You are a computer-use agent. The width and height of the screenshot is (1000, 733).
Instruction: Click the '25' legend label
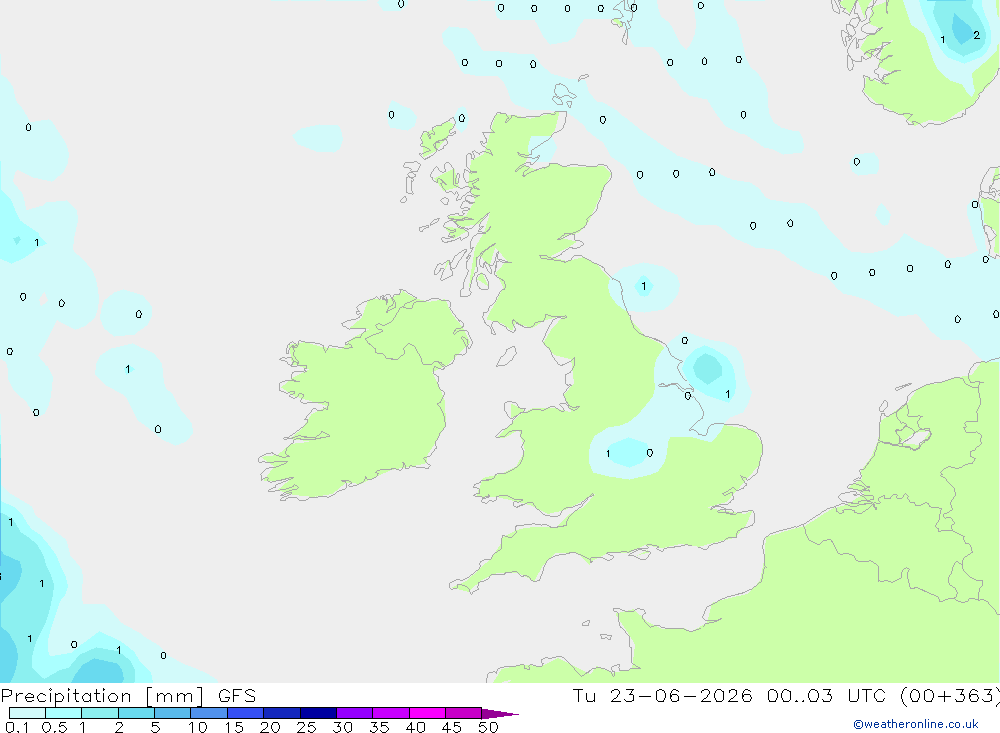(306, 727)
